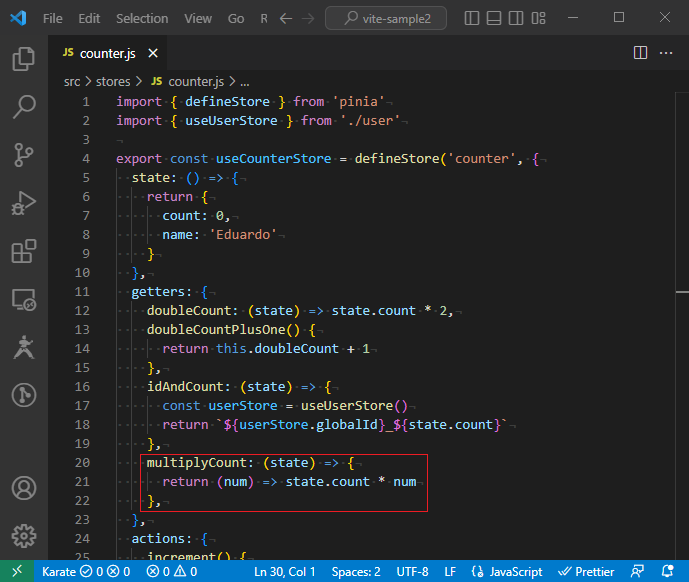Click 'idAndCount' on line 16
This screenshot has width=689, height=582.
tap(185, 387)
